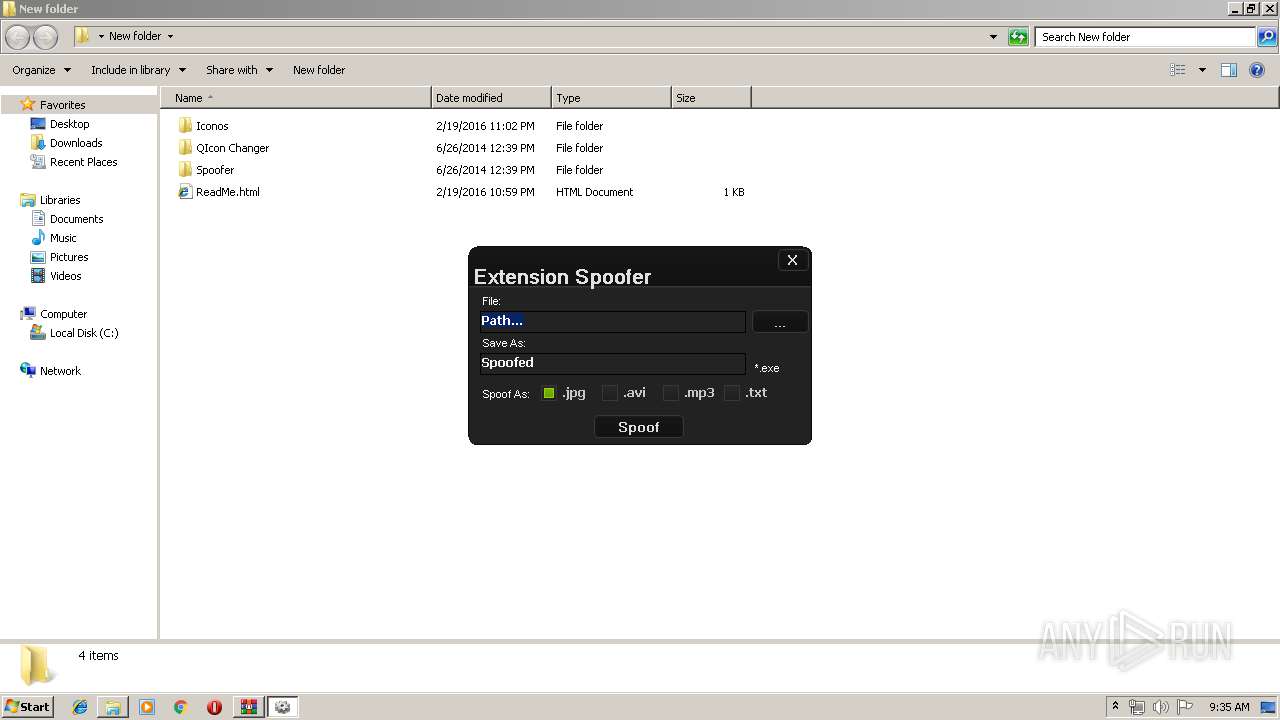Click Extension Spoofer taskbar icon

(283, 707)
